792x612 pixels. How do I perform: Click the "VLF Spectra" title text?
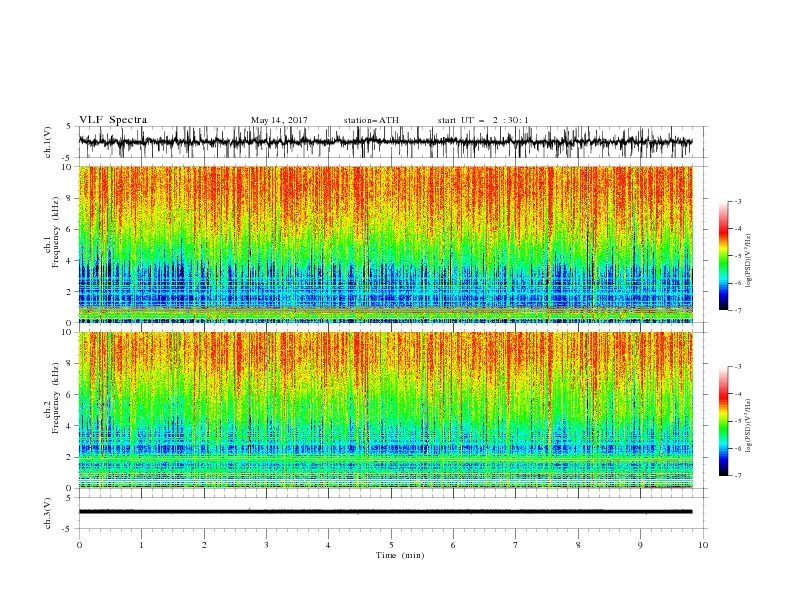113,120
